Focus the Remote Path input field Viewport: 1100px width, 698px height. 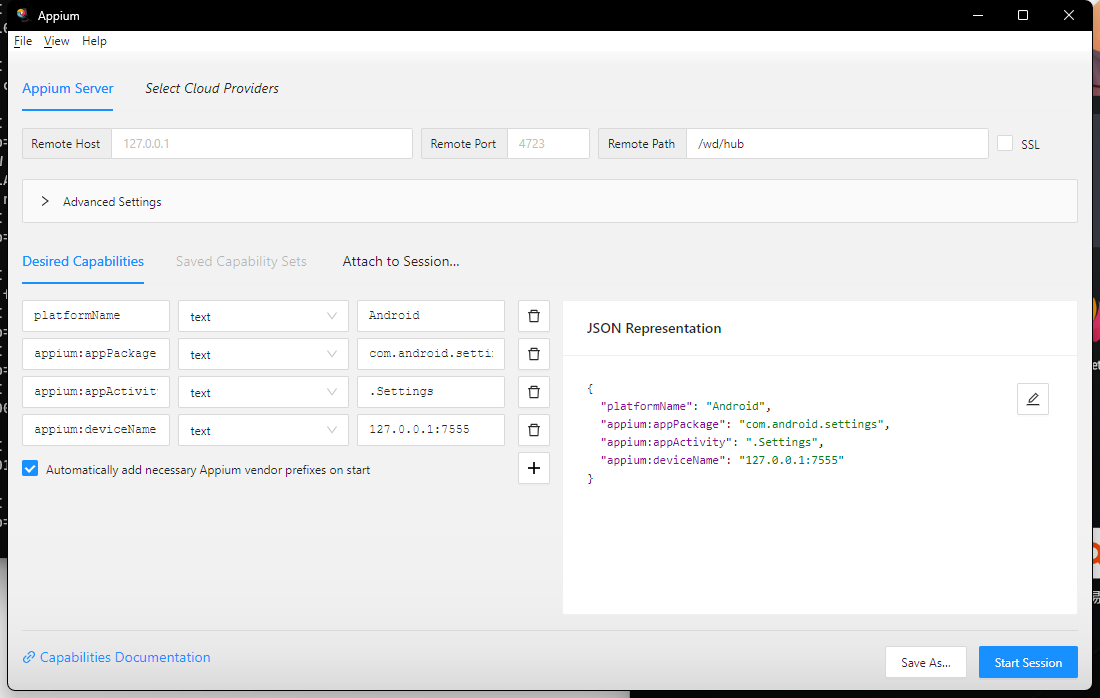click(x=837, y=143)
